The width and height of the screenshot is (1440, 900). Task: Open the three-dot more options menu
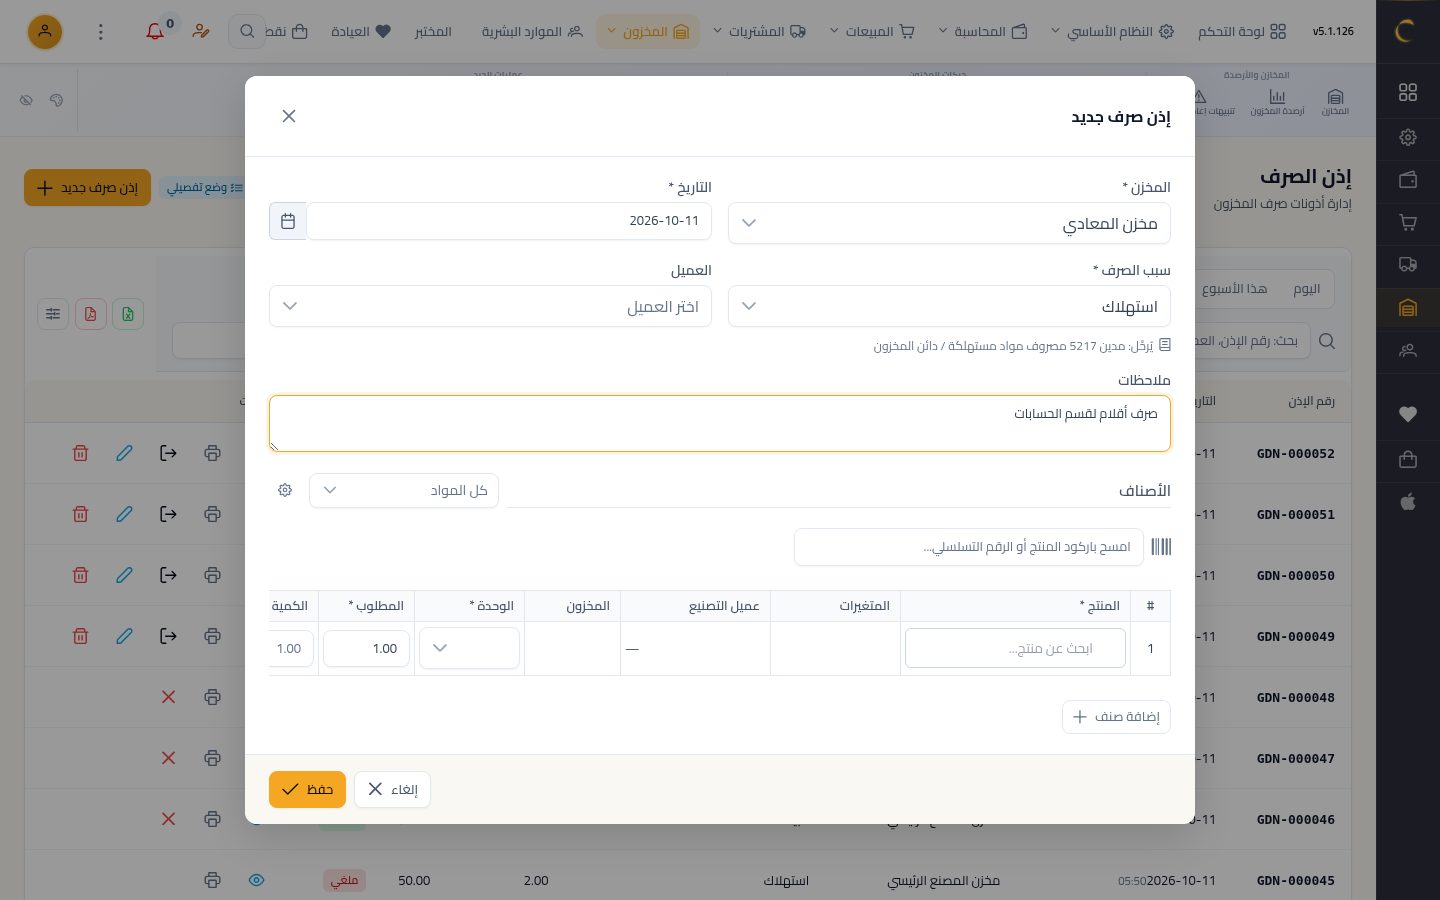tap(100, 32)
